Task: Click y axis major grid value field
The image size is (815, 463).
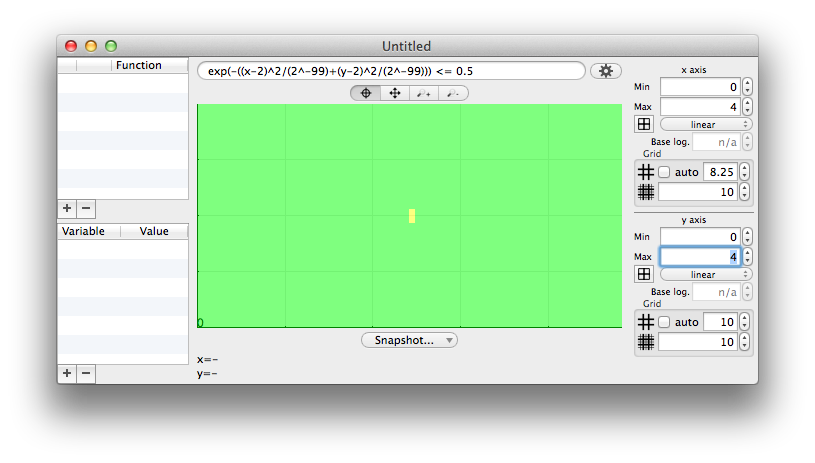Action: point(720,322)
